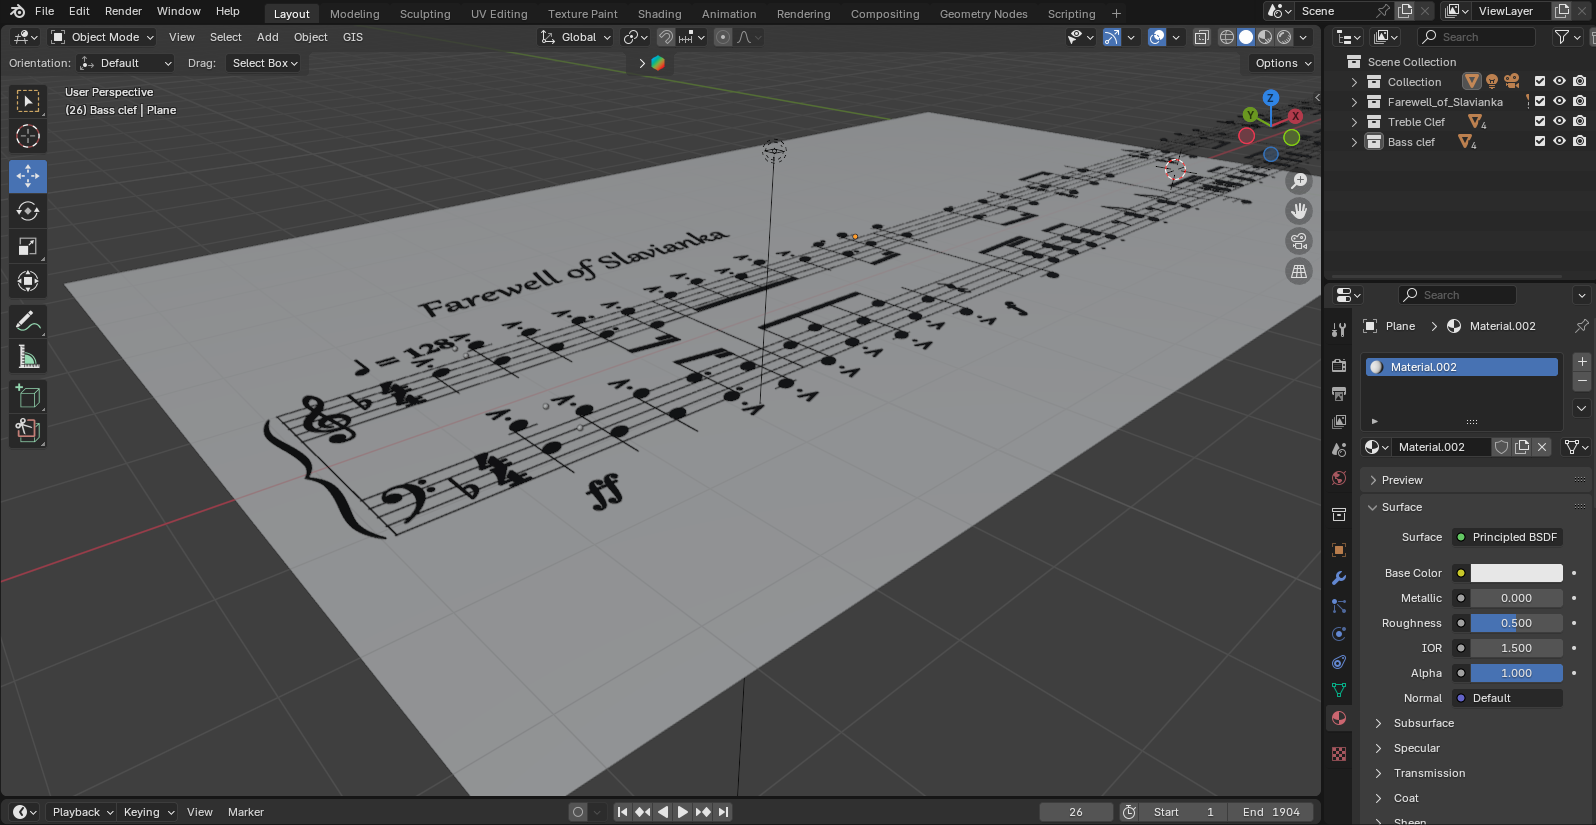The image size is (1596, 825).
Task: Open the Physics properties tab
Action: pyautogui.click(x=1339, y=634)
